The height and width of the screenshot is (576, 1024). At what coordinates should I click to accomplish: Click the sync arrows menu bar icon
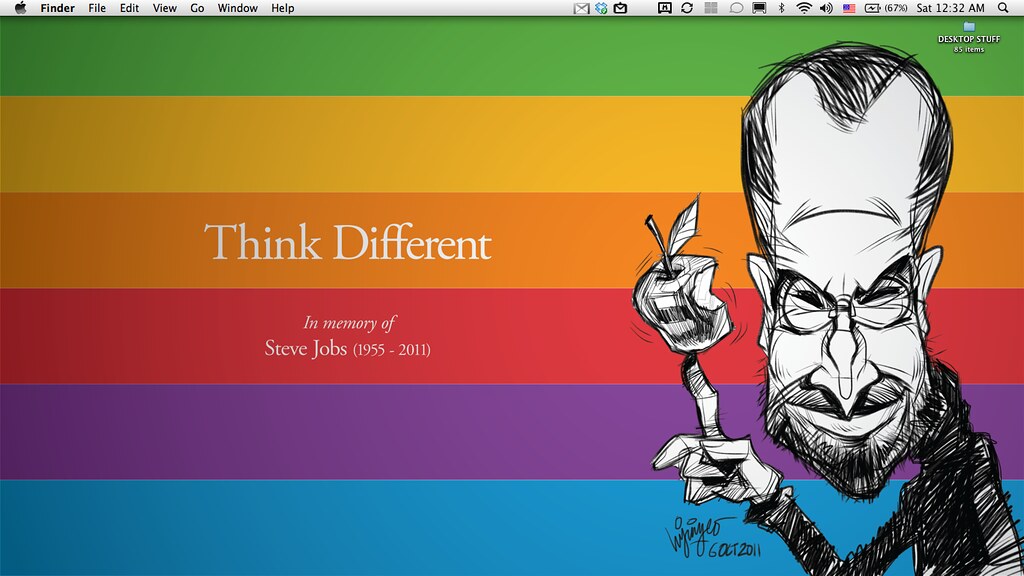point(687,8)
